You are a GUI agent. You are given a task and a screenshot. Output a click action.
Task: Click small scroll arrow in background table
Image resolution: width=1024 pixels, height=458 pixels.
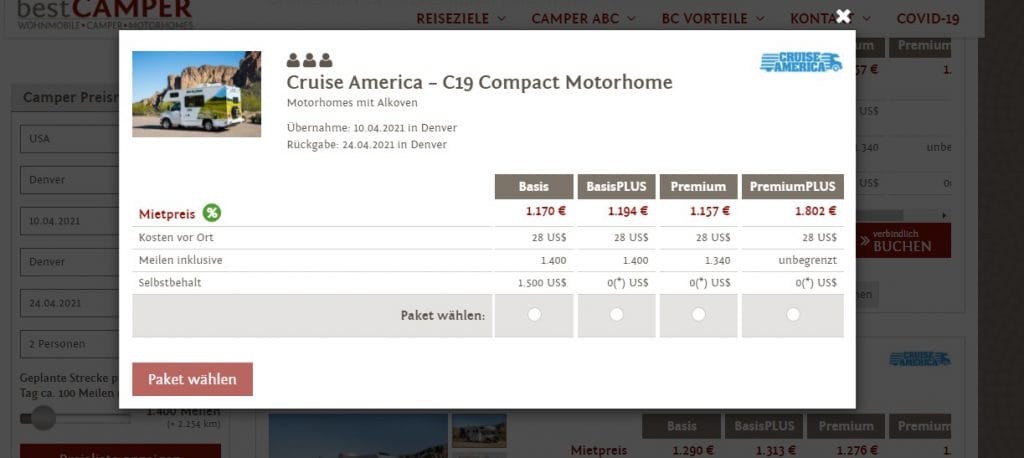pos(943,215)
